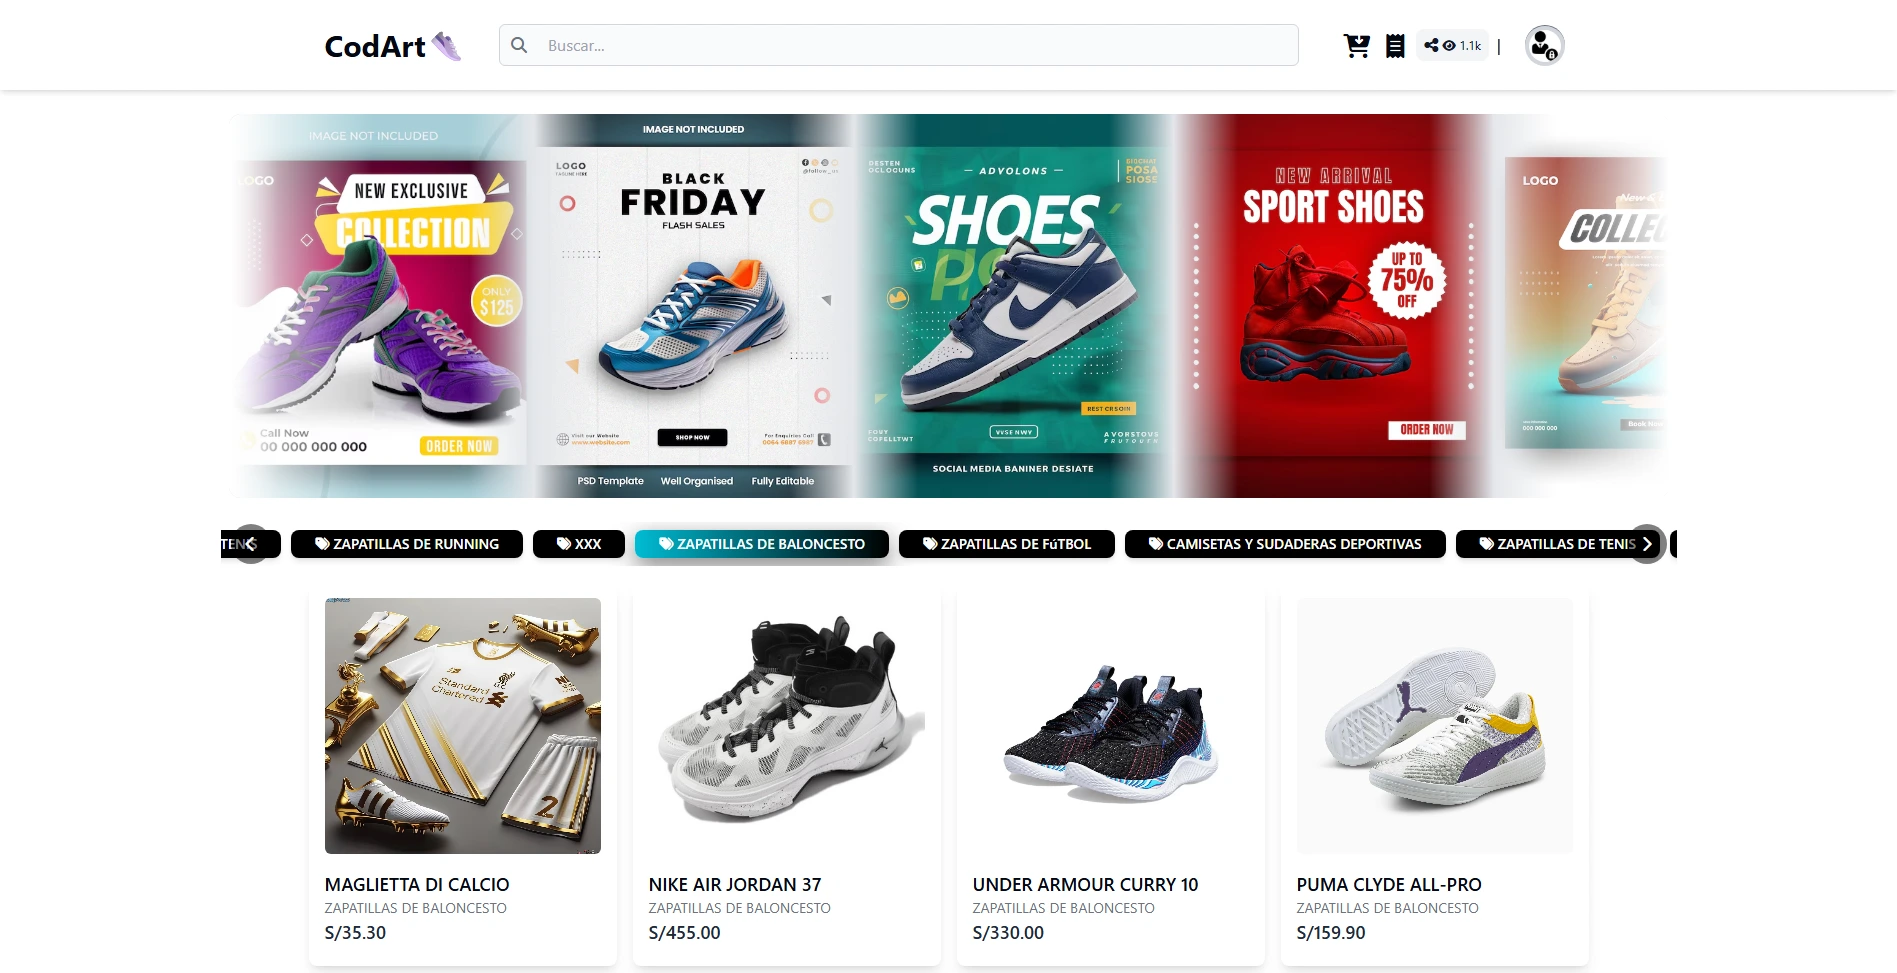Click the search magnifier icon
The width and height of the screenshot is (1897, 973).
point(519,45)
